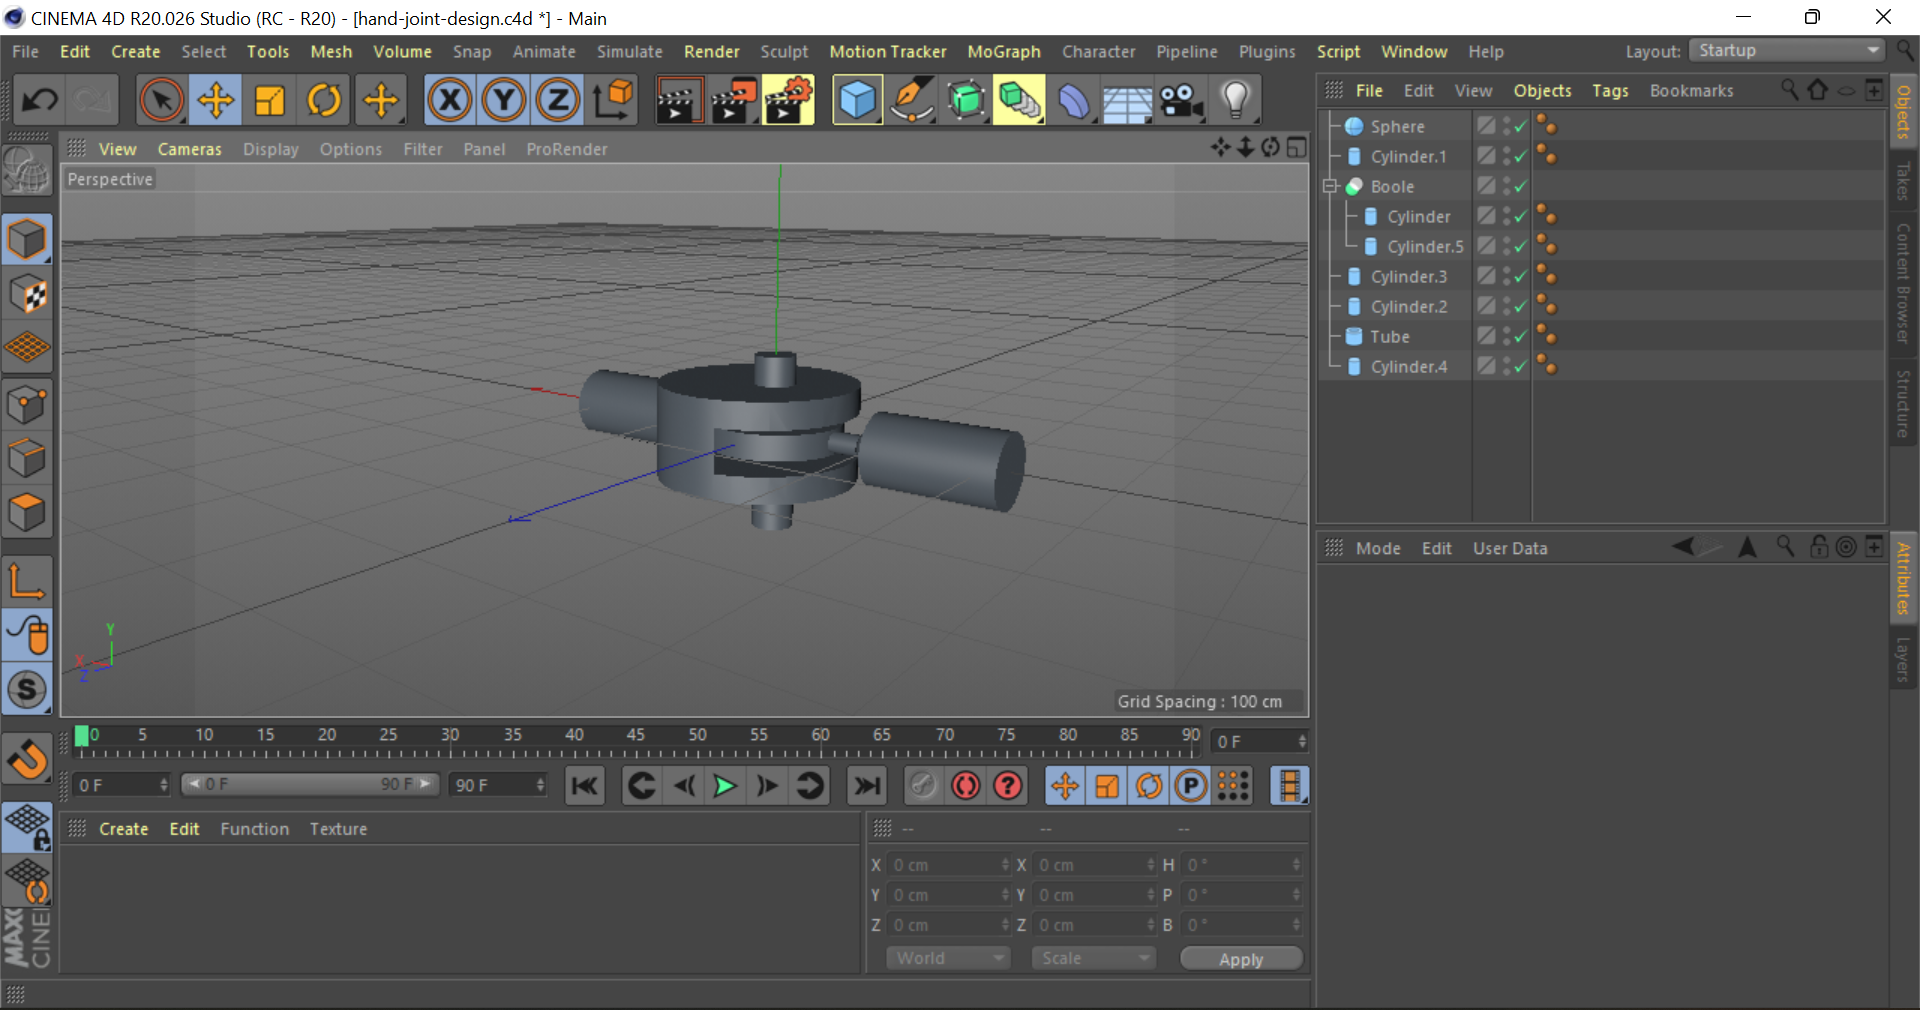Select the Rotate tool
The height and width of the screenshot is (1010, 1920).
[x=324, y=100]
